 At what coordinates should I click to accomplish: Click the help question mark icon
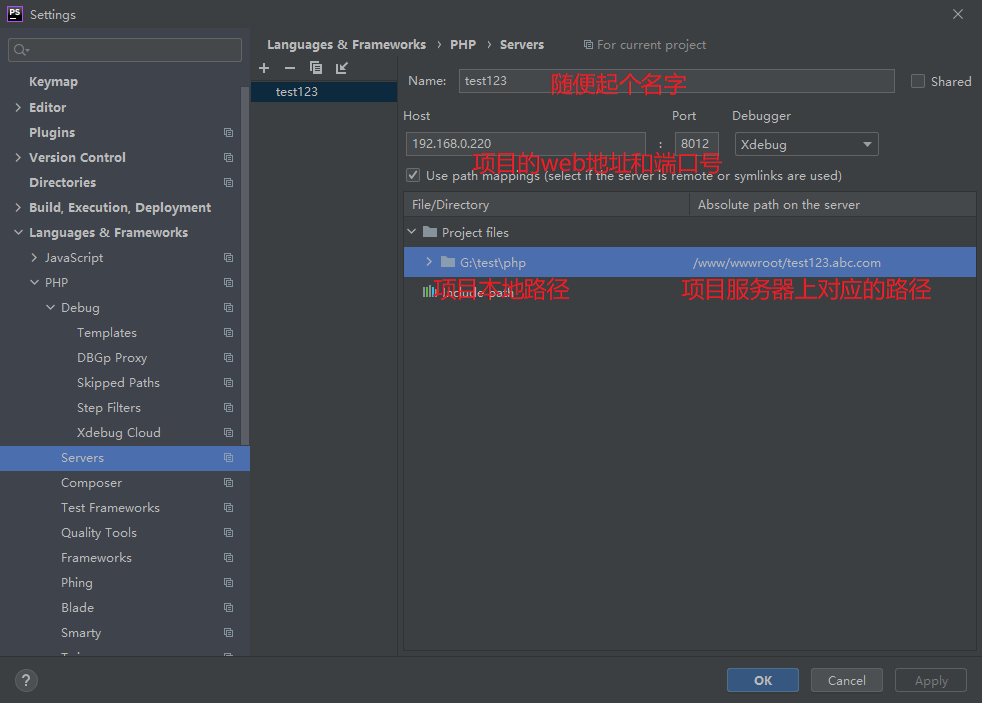(26, 680)
